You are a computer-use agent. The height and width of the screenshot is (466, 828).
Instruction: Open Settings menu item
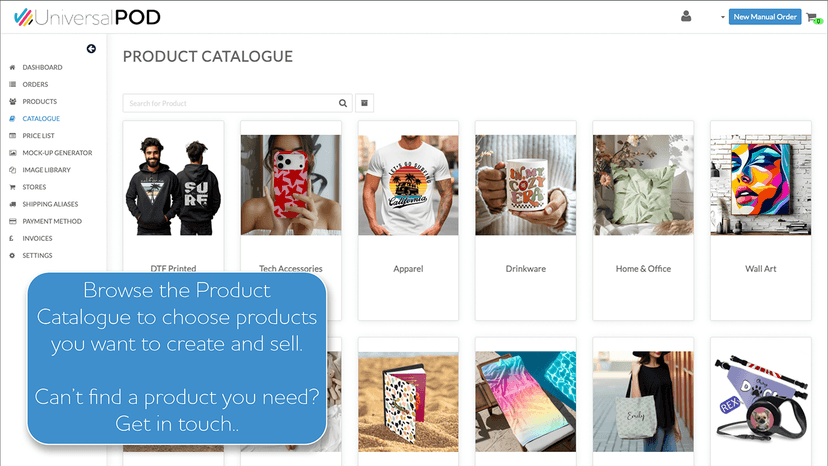click(x=37, y=256)
